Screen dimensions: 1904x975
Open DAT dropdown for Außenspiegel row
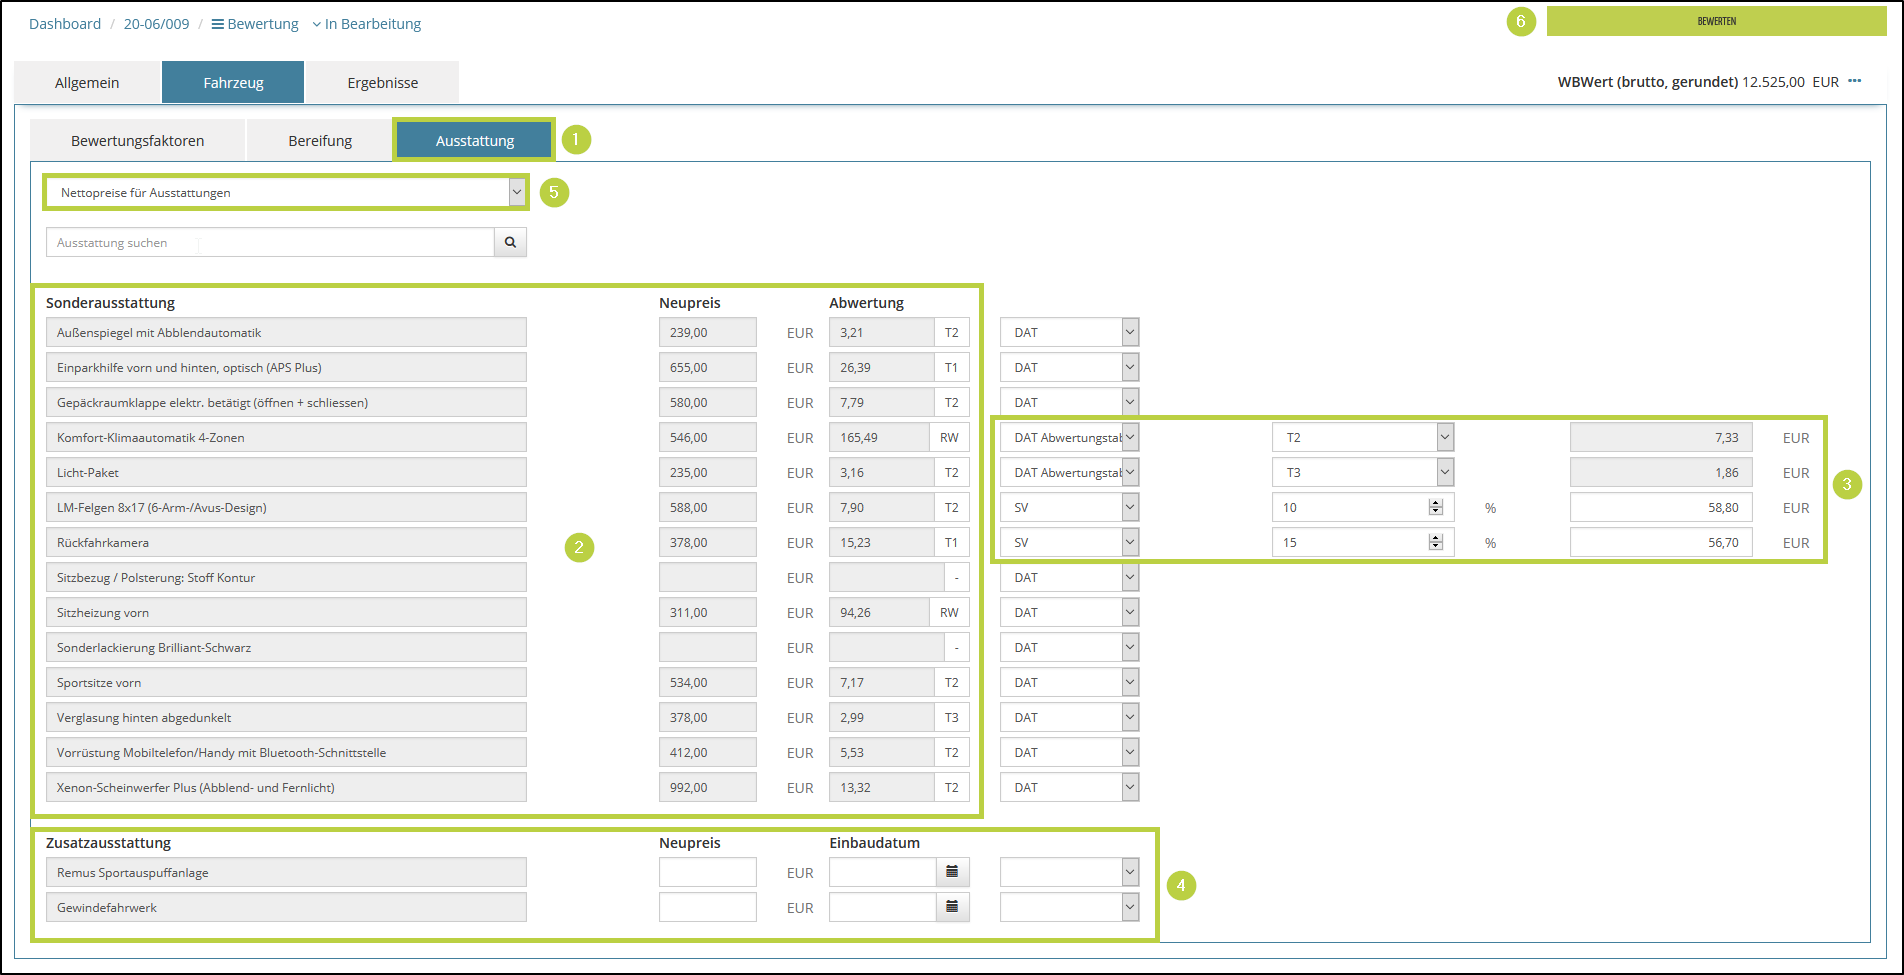1129,332
